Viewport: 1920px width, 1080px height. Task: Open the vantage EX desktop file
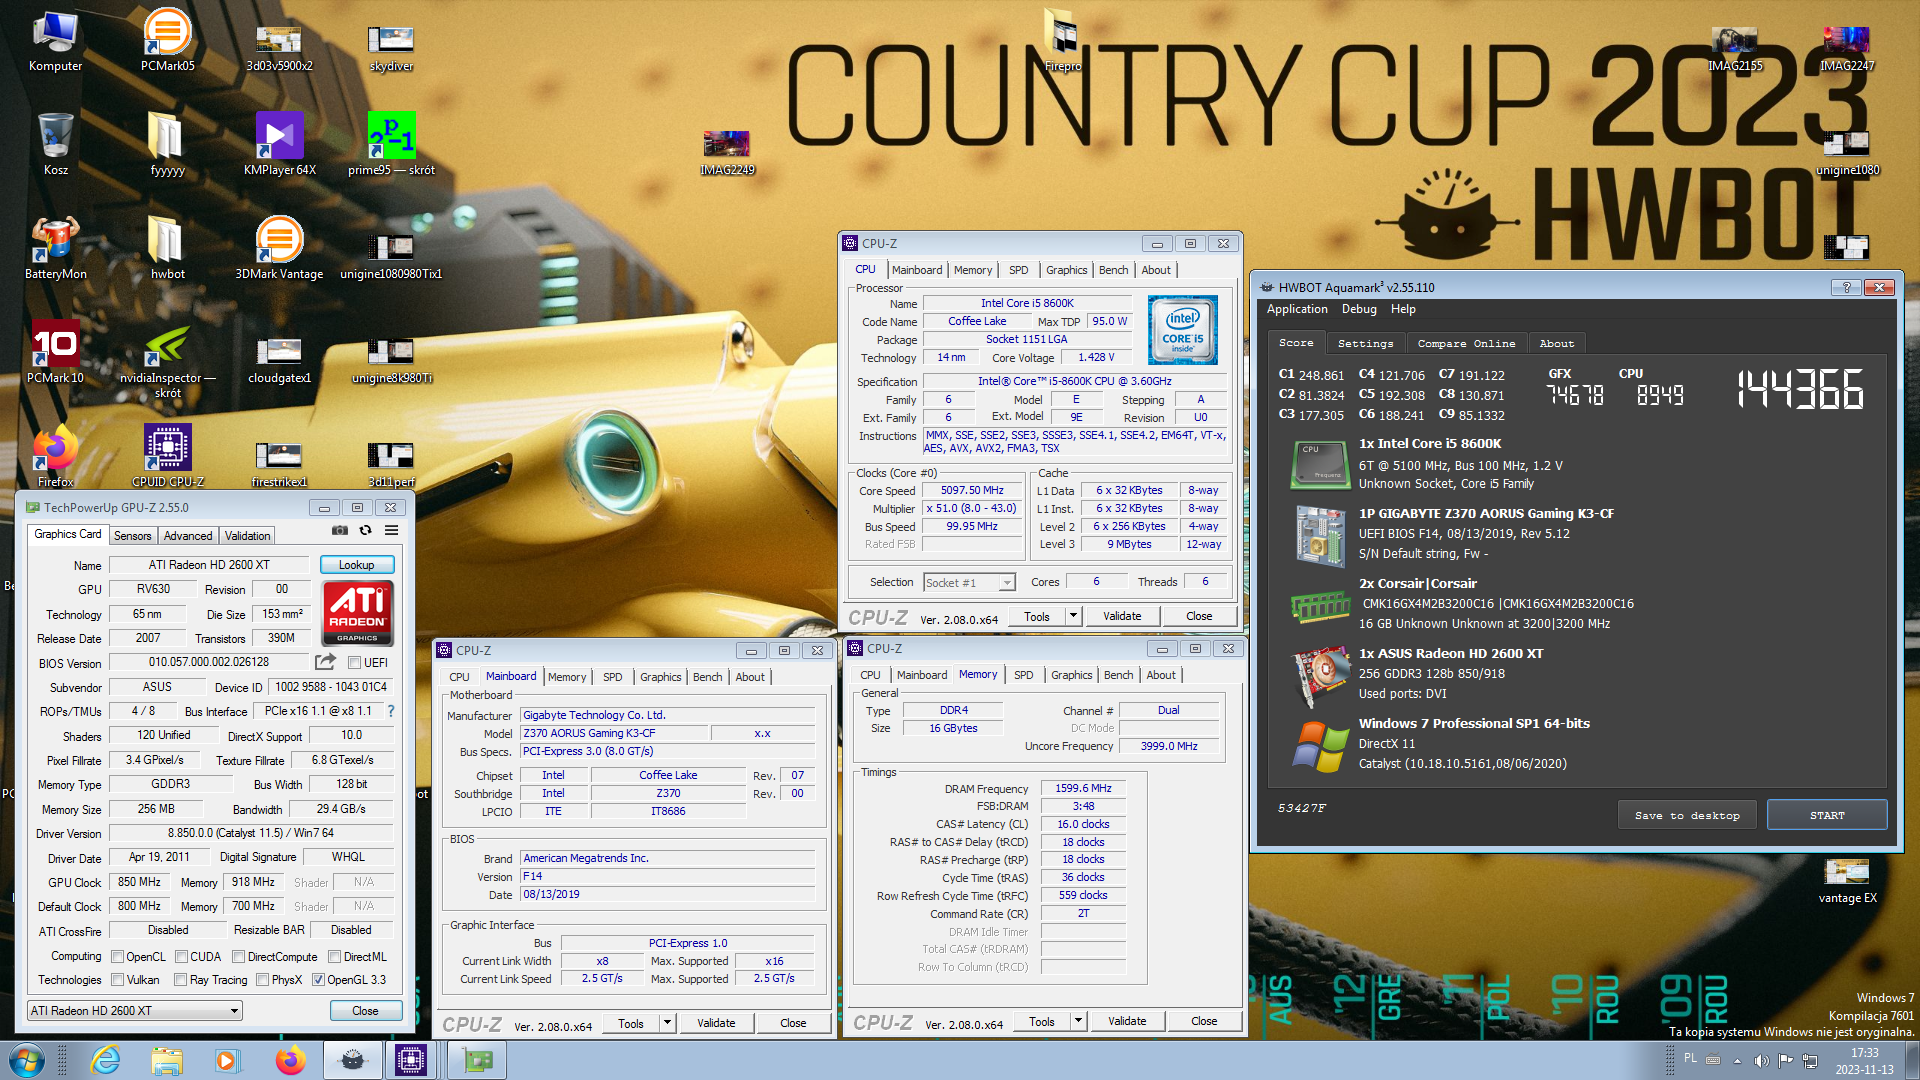[1847, 880]
